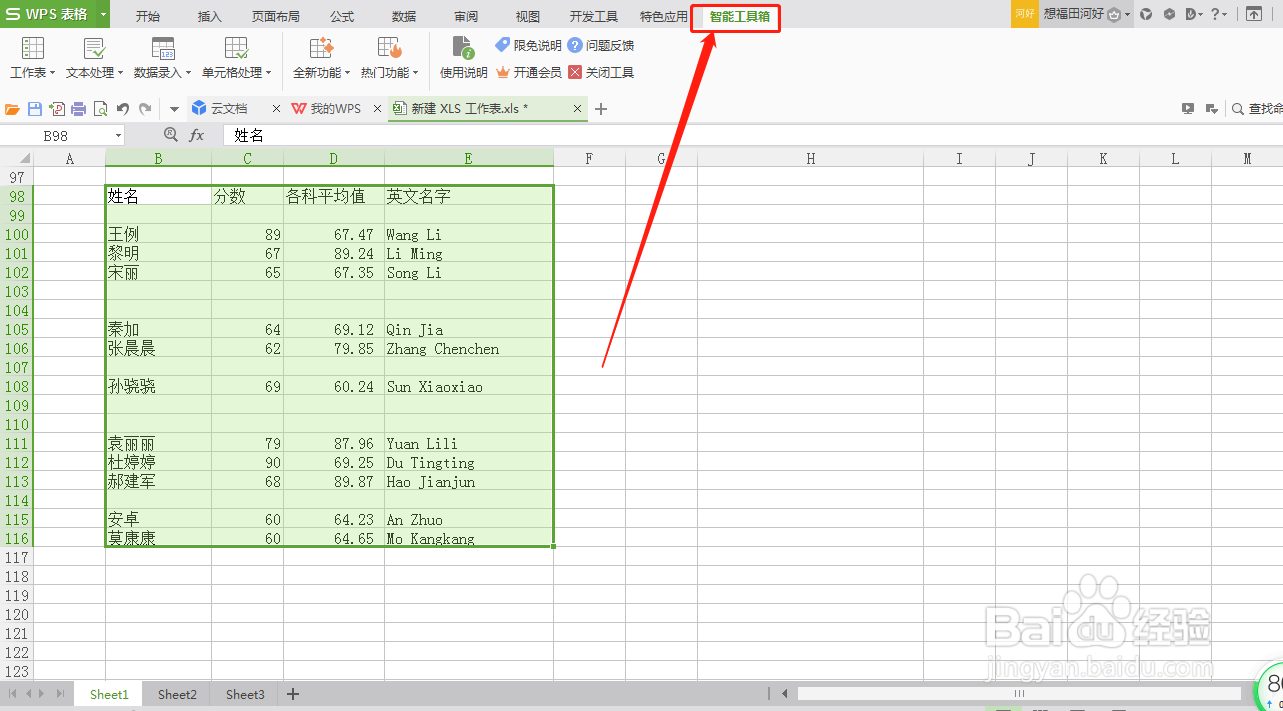Image resolution: width=1283 pixels, height=711 pixels.
Task: Open the 工作表 tools menu
Action: 32,58
